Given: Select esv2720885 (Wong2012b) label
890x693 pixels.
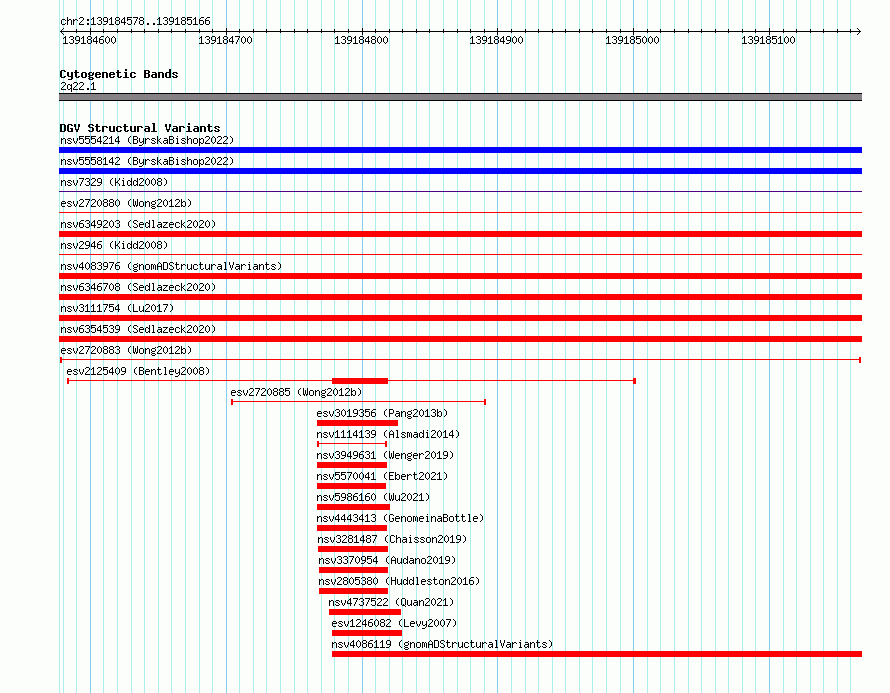Looking at the screenshot, I should 296,392.
